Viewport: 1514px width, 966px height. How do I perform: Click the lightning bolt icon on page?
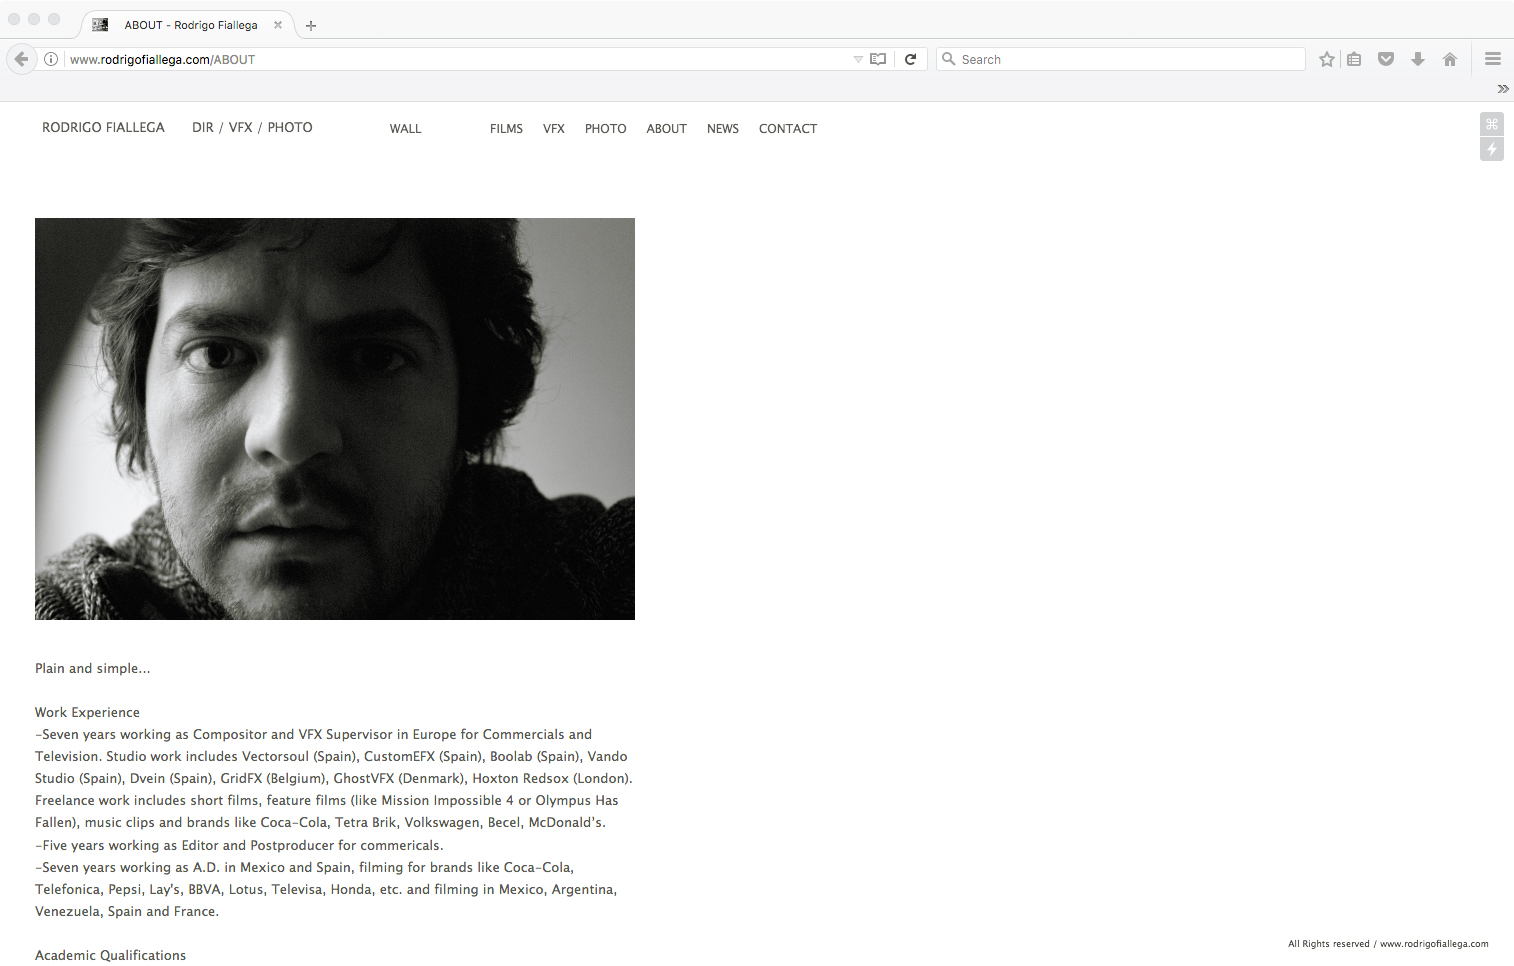pyautogui.click(x=1492, y=149)
